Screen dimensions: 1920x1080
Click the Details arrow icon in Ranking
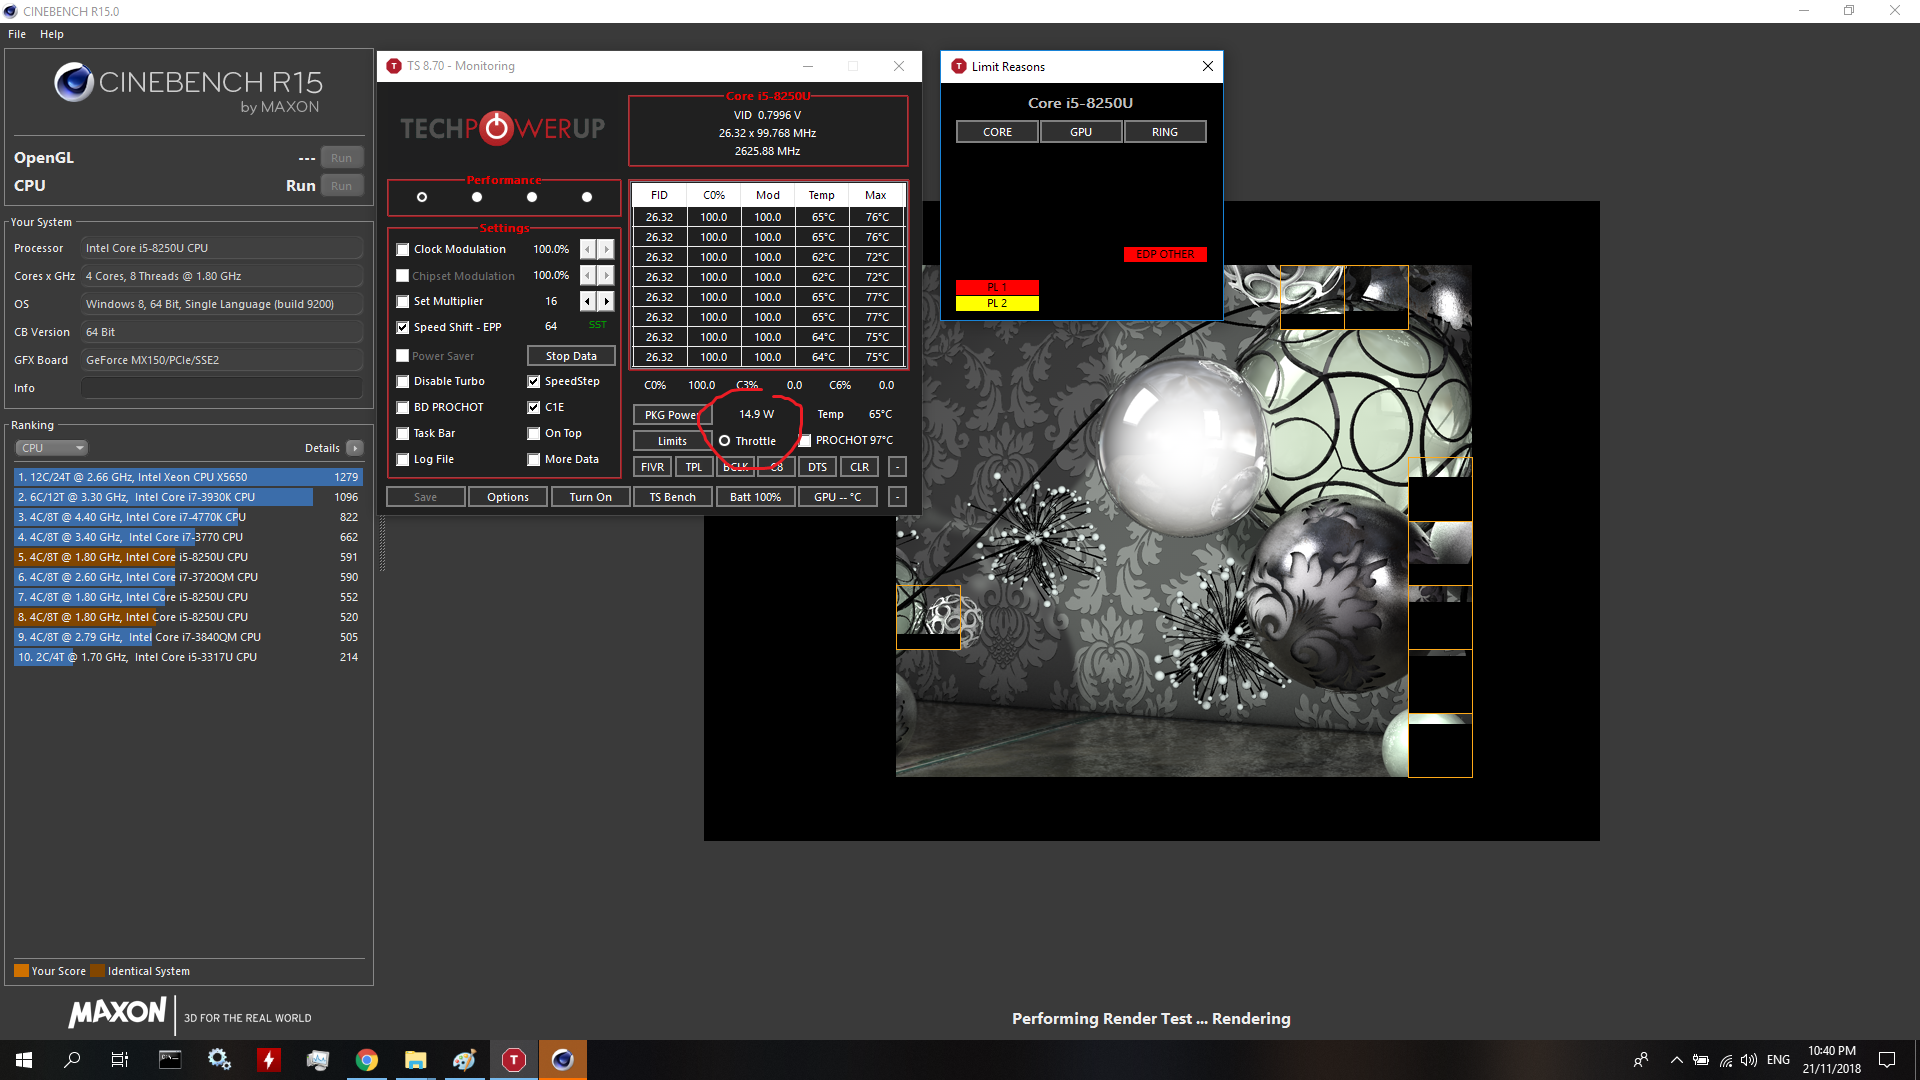coord(355,448)
